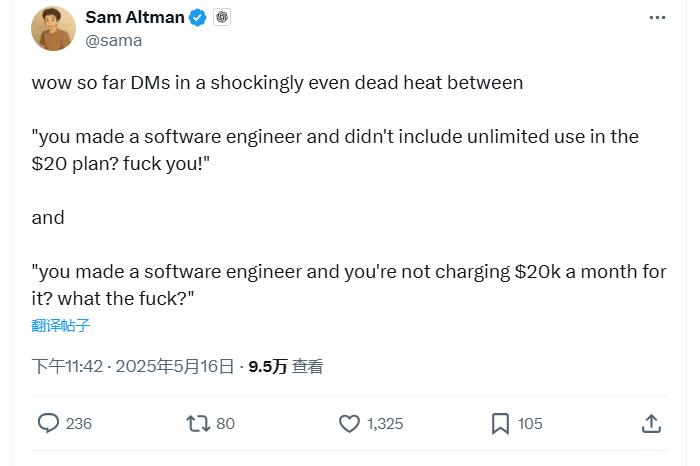Click the 2025年5月16日 date
700x466 pixels.
point(175,366)
